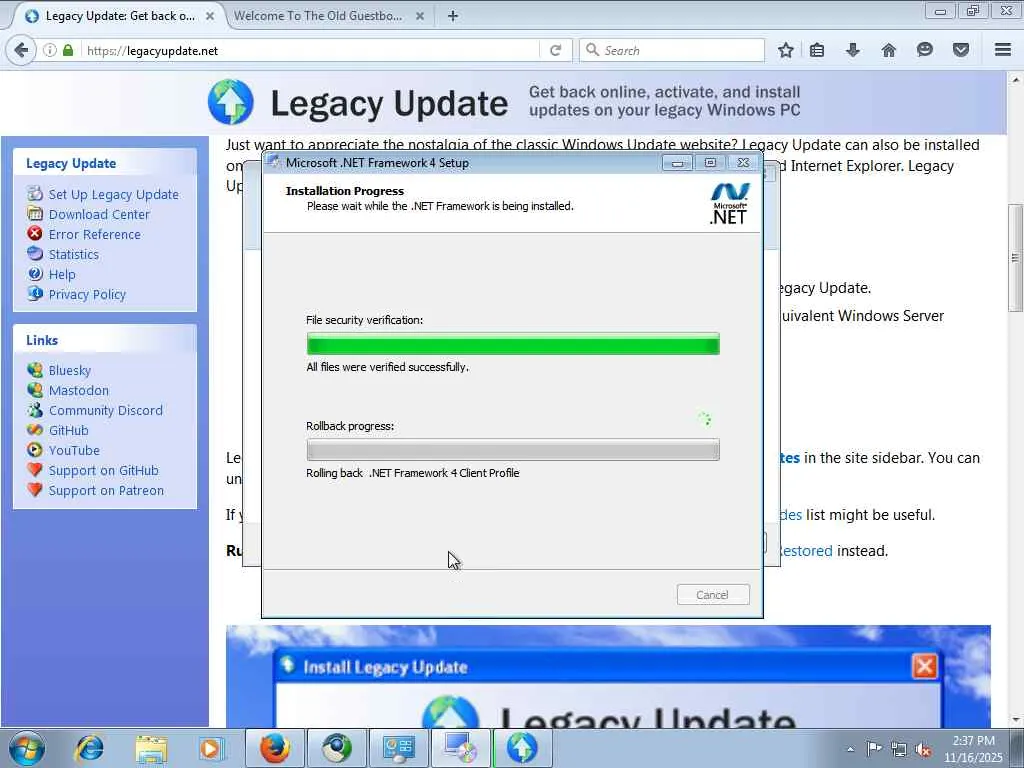Click the setup window title bar icon
The image size is (1024, 768).
pyautogui.click(x=274, y=163)
